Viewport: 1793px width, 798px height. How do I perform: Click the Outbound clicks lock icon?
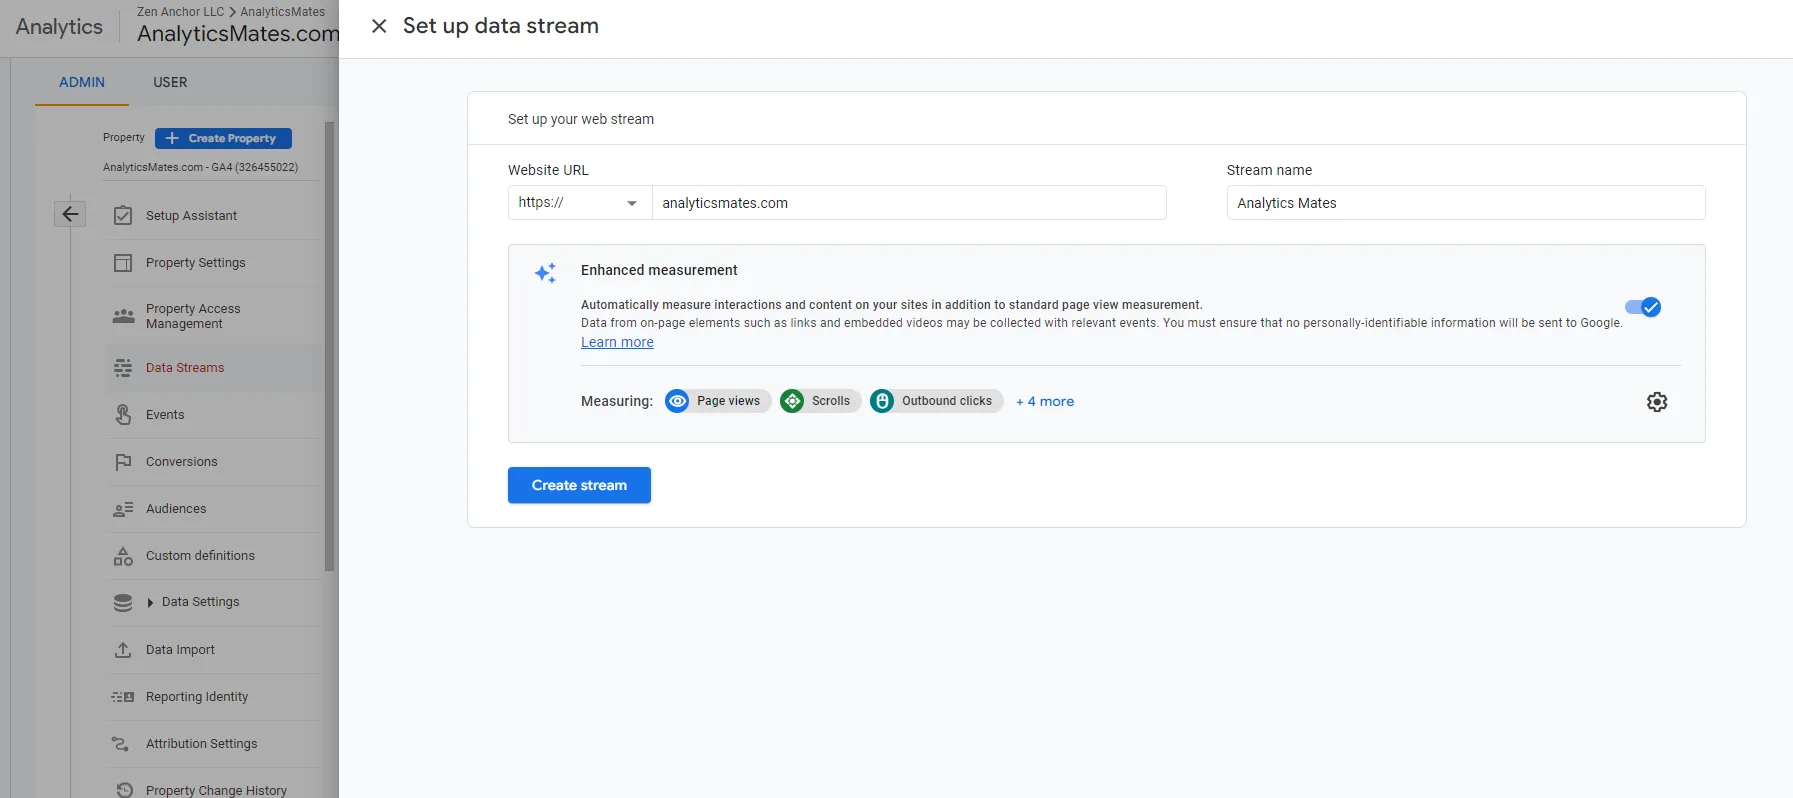(882, 401)
